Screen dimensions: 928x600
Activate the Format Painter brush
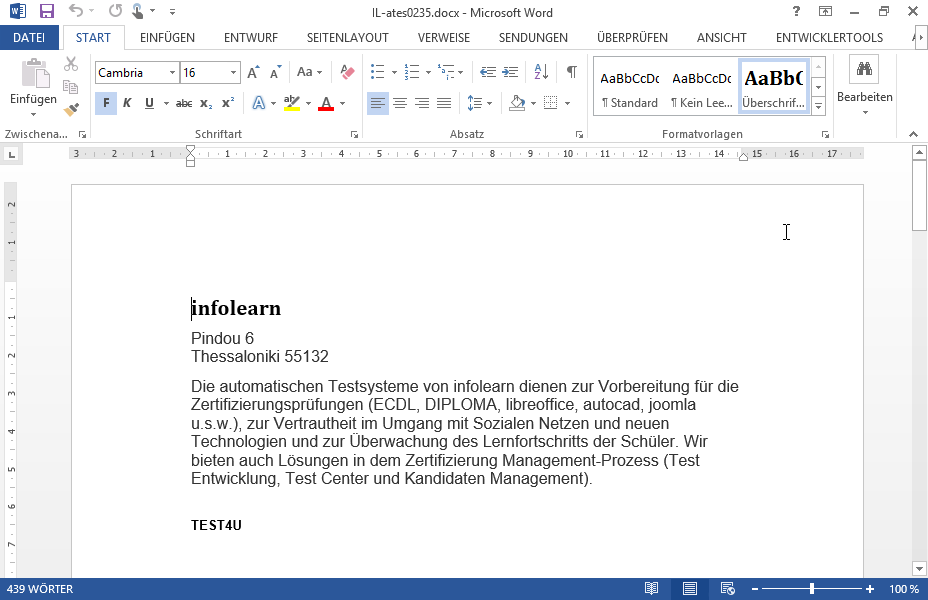(x=71, y=110)
